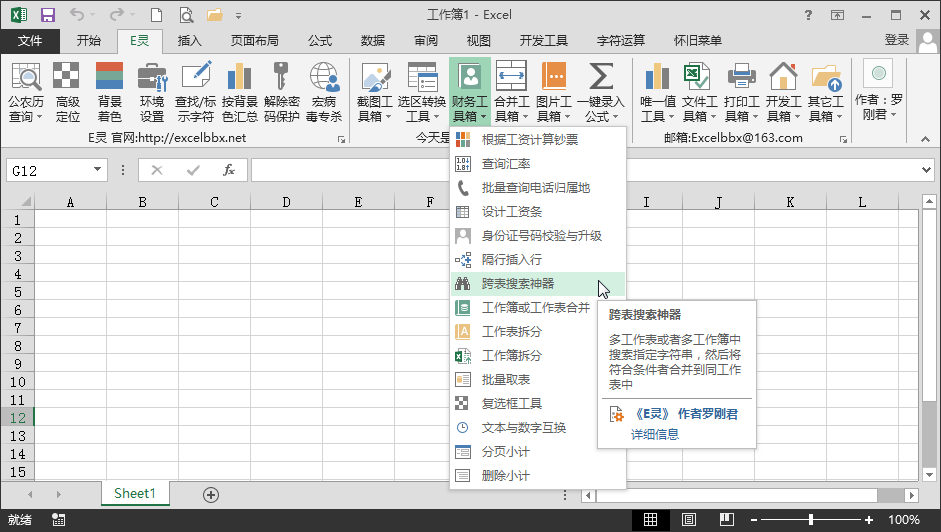Choose 设计工资条 menu item
This screenshot has height=532, width=941.
[538, 211]
